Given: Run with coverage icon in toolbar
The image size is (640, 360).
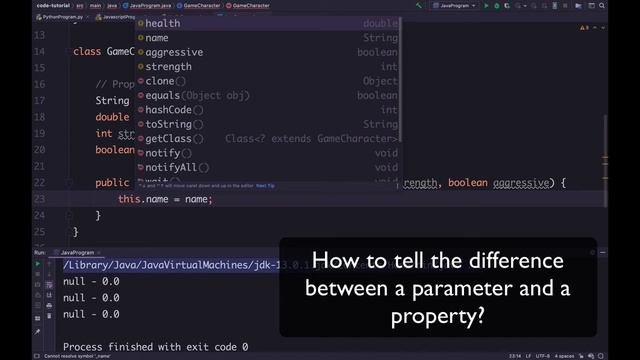Looking at the screenshot, I should 507,6.
